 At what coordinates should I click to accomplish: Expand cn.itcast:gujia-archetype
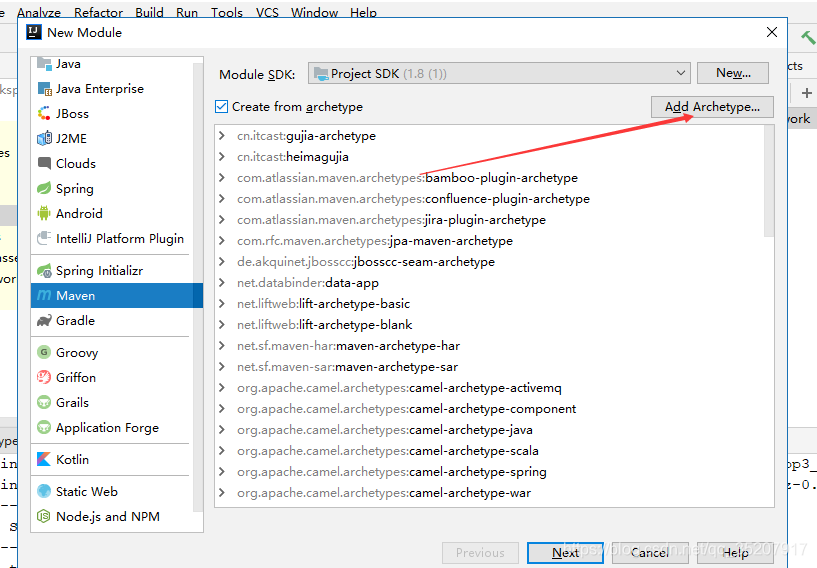pos(222,136)
